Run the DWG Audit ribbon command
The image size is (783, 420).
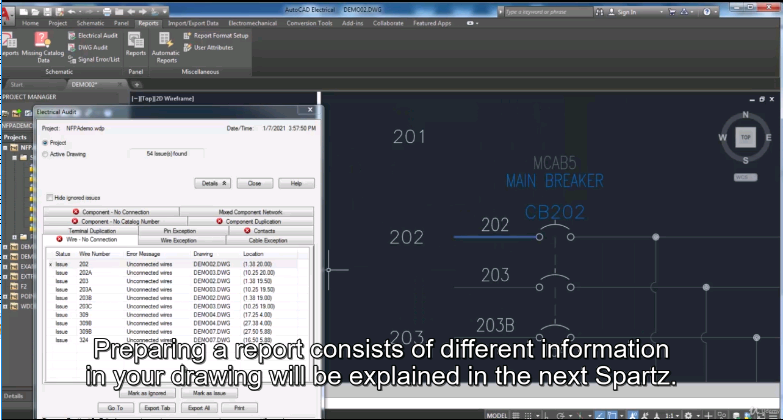88,47
